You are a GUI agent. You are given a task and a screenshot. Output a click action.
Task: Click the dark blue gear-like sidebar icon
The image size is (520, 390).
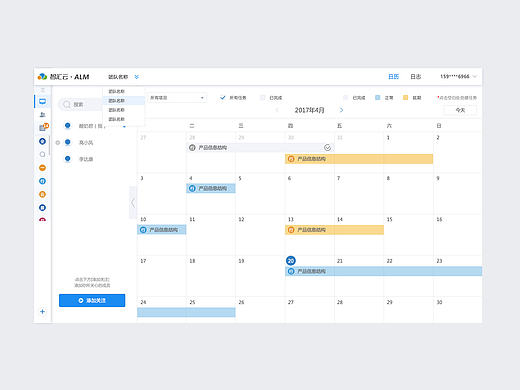[42, 141]
